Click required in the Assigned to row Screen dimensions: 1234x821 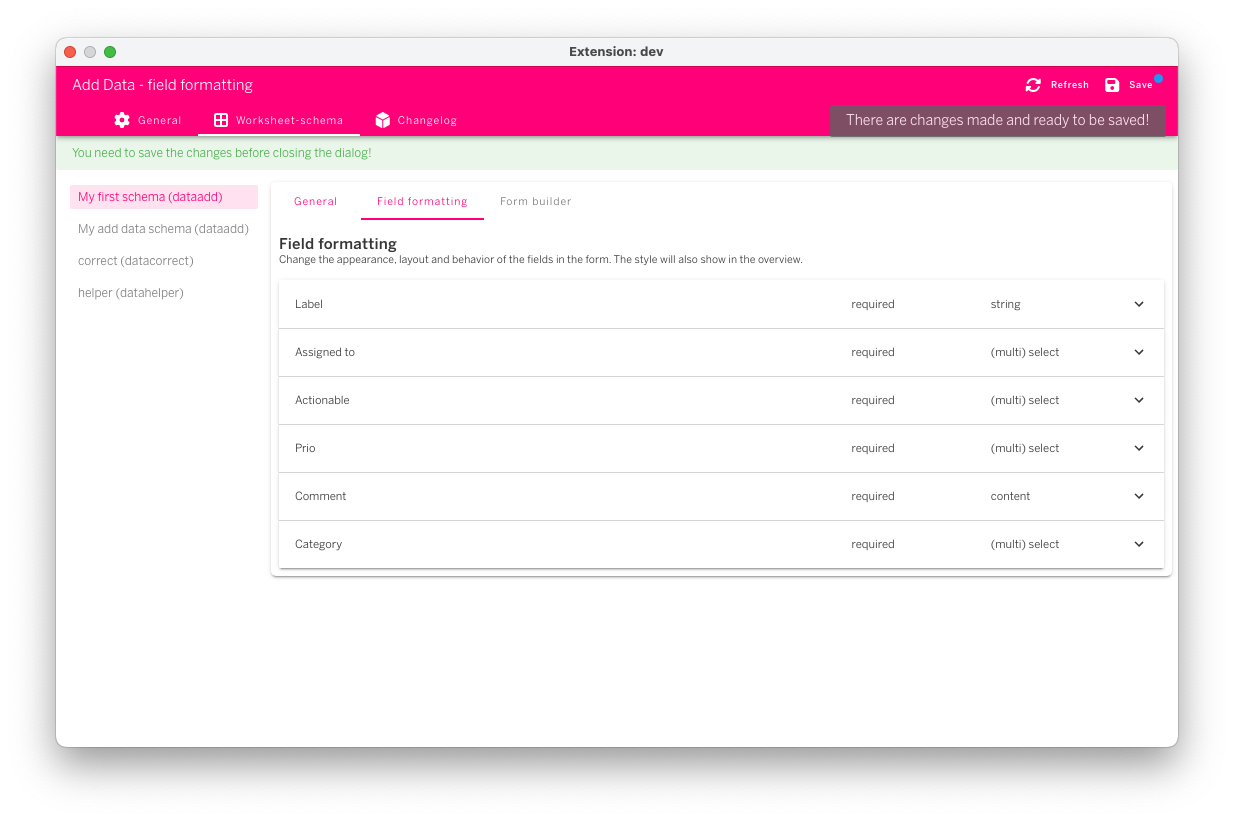tap(873, 352)
